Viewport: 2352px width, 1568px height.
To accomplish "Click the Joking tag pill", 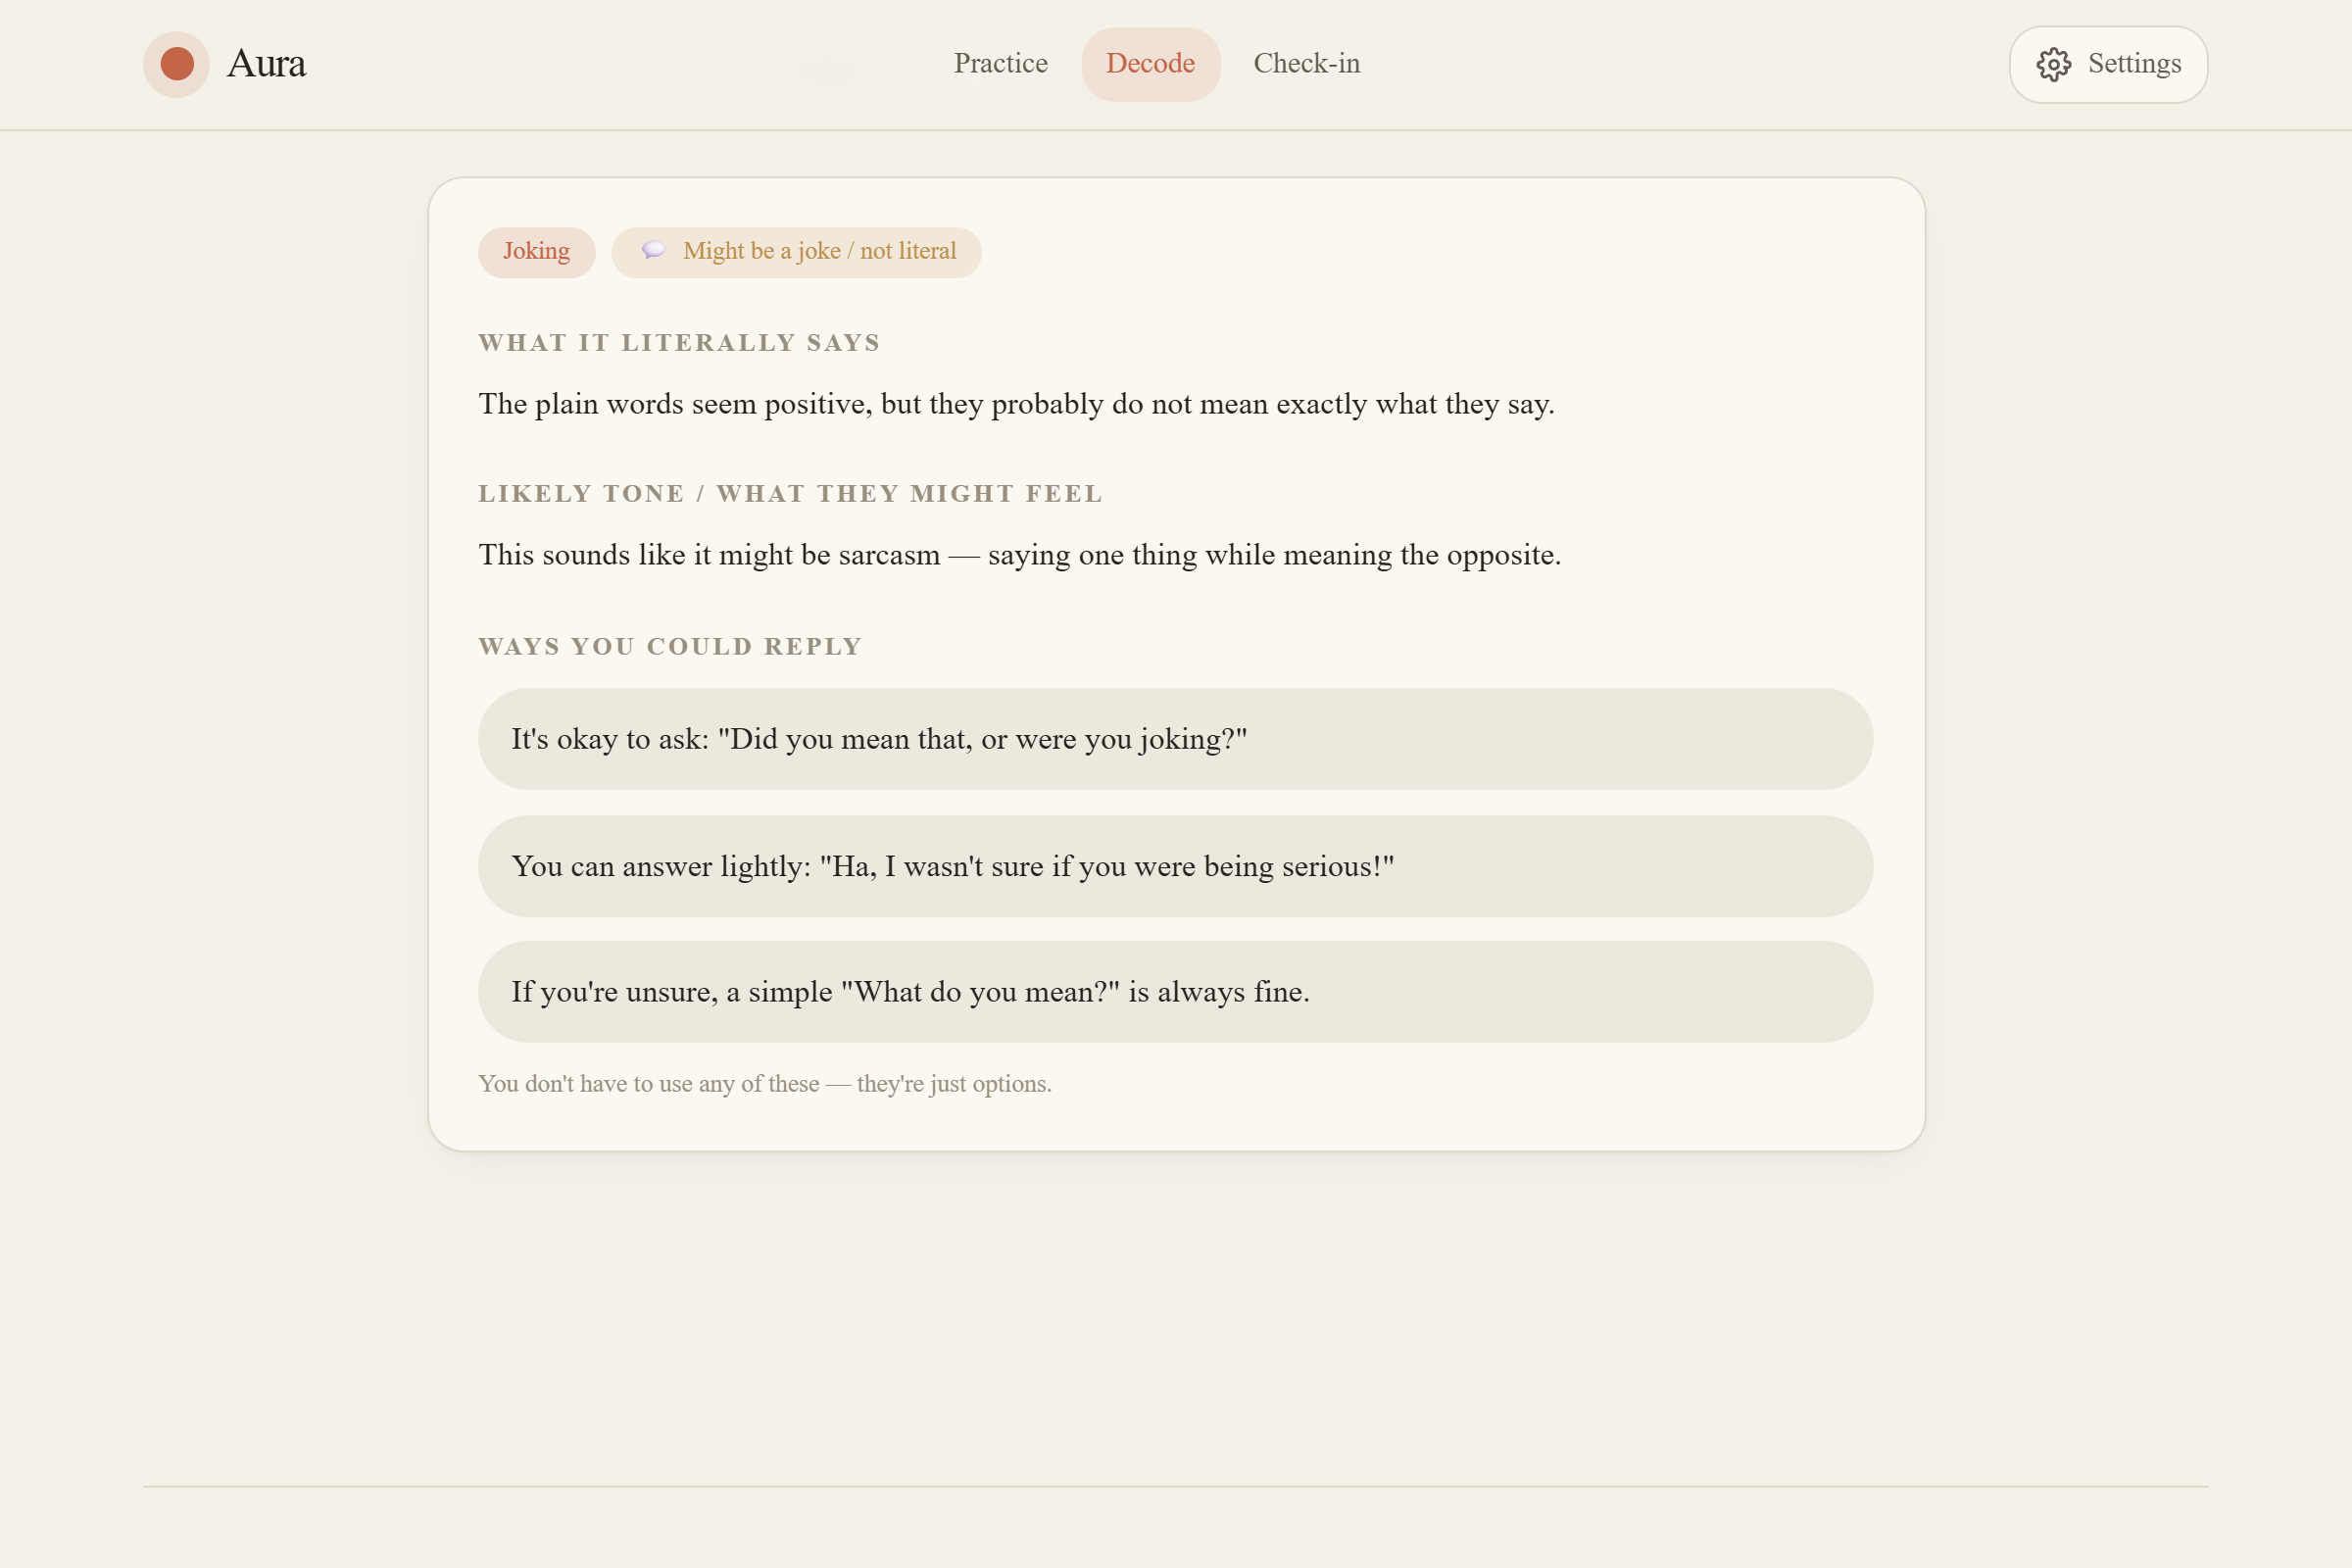I will point(536,252).
